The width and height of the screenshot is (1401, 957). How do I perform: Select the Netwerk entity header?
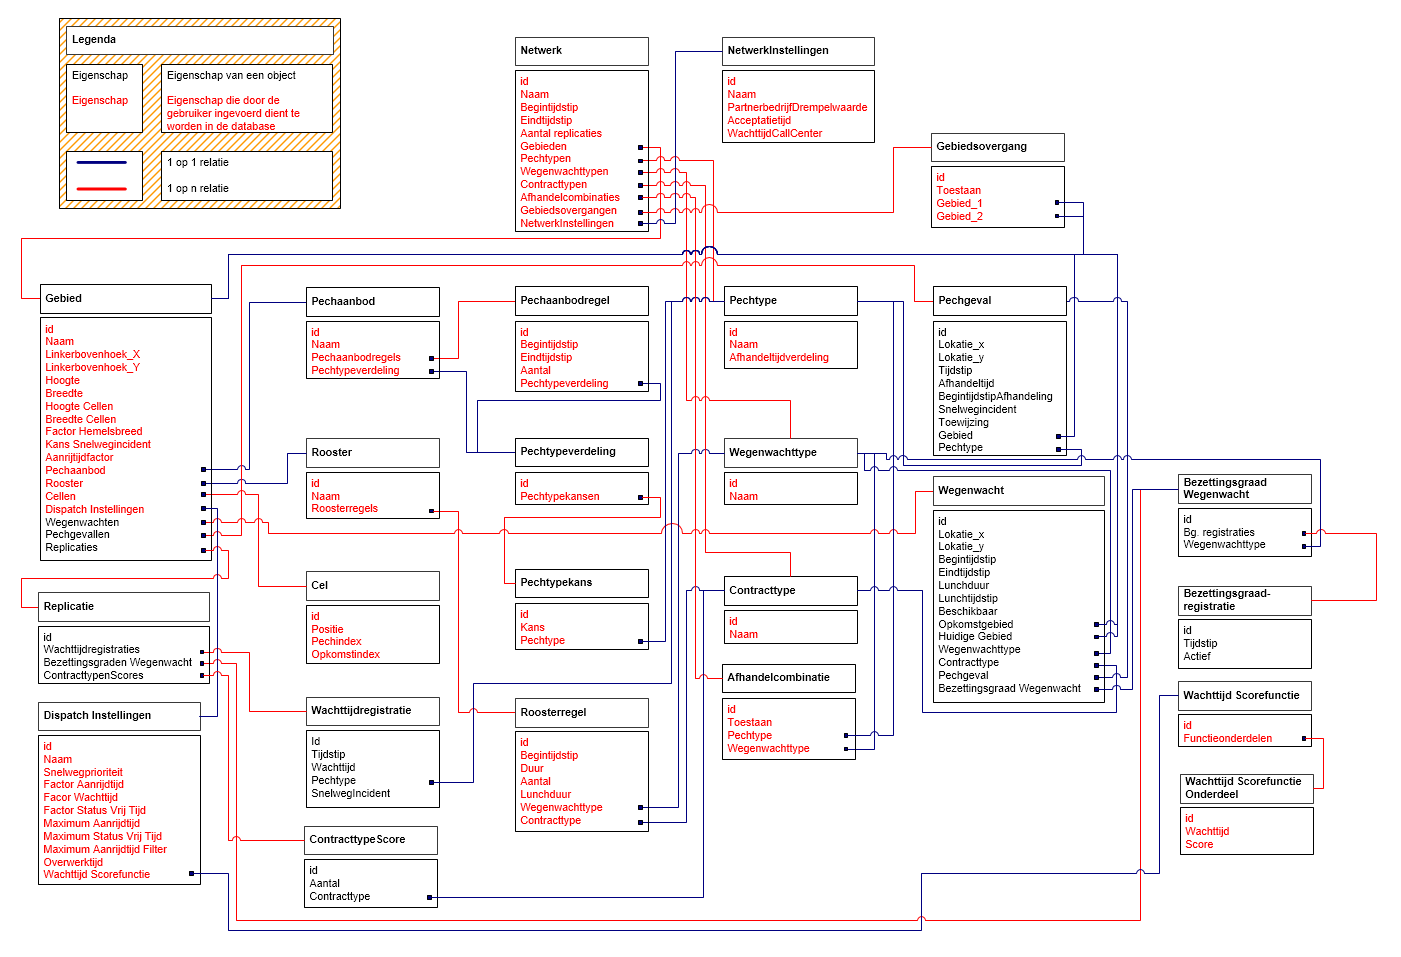point(582,51)
